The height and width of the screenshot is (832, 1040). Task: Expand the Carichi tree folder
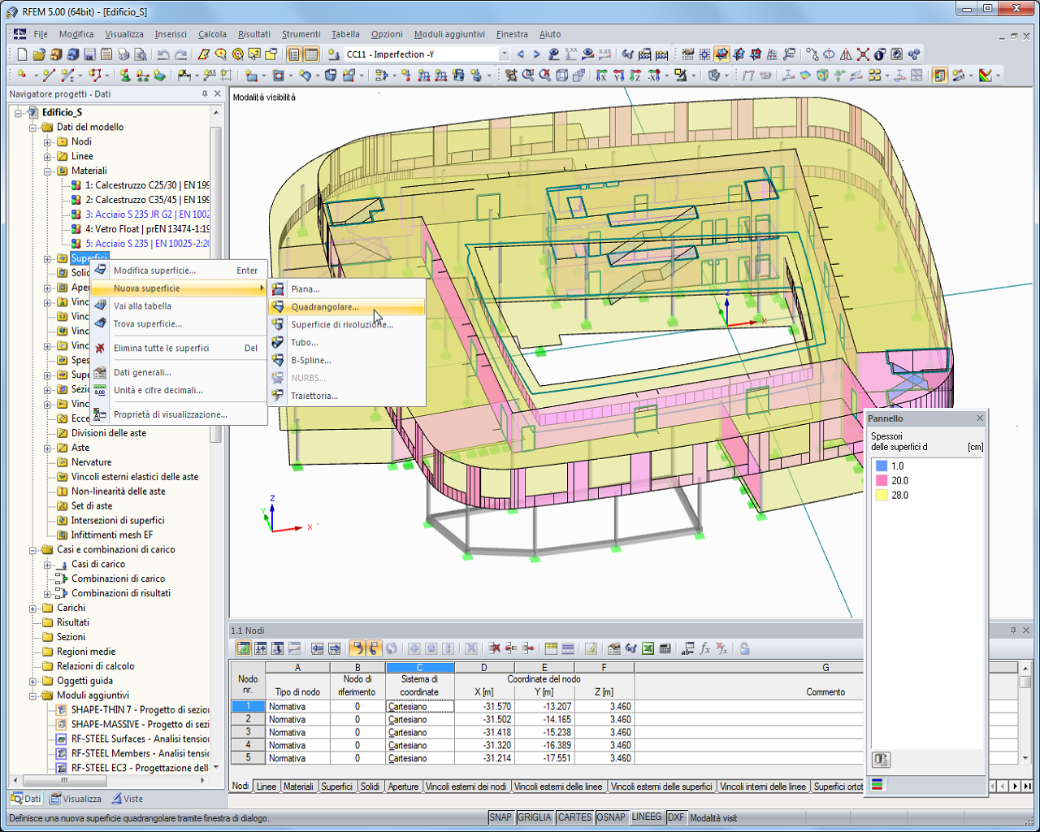click(x=32, y=608)
